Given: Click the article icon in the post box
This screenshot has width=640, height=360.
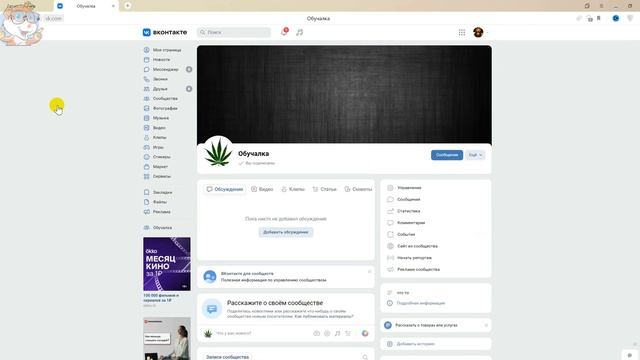Looking at the screenshot, I should (348, 333).
